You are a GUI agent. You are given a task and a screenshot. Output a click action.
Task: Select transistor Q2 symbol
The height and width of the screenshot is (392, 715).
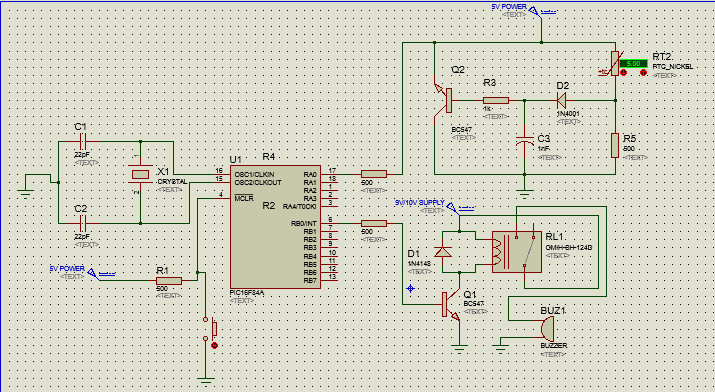[444, 100]
